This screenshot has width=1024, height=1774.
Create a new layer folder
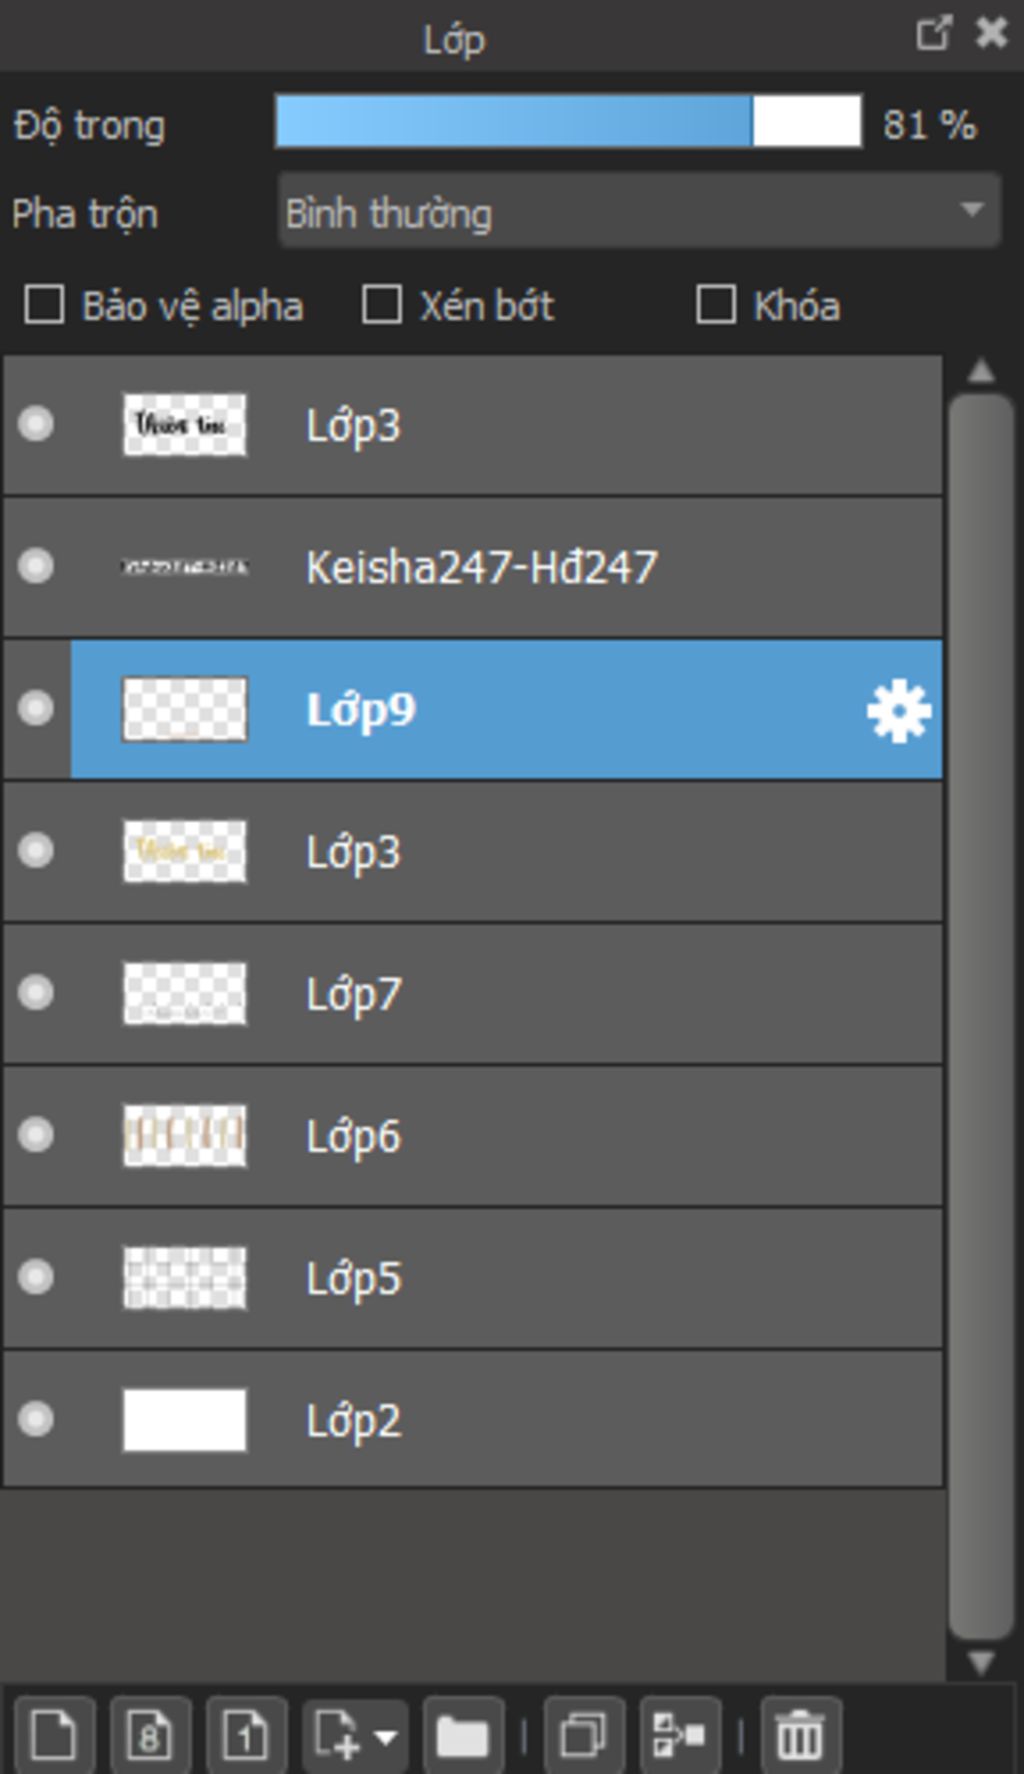[x=463, y=1734]
